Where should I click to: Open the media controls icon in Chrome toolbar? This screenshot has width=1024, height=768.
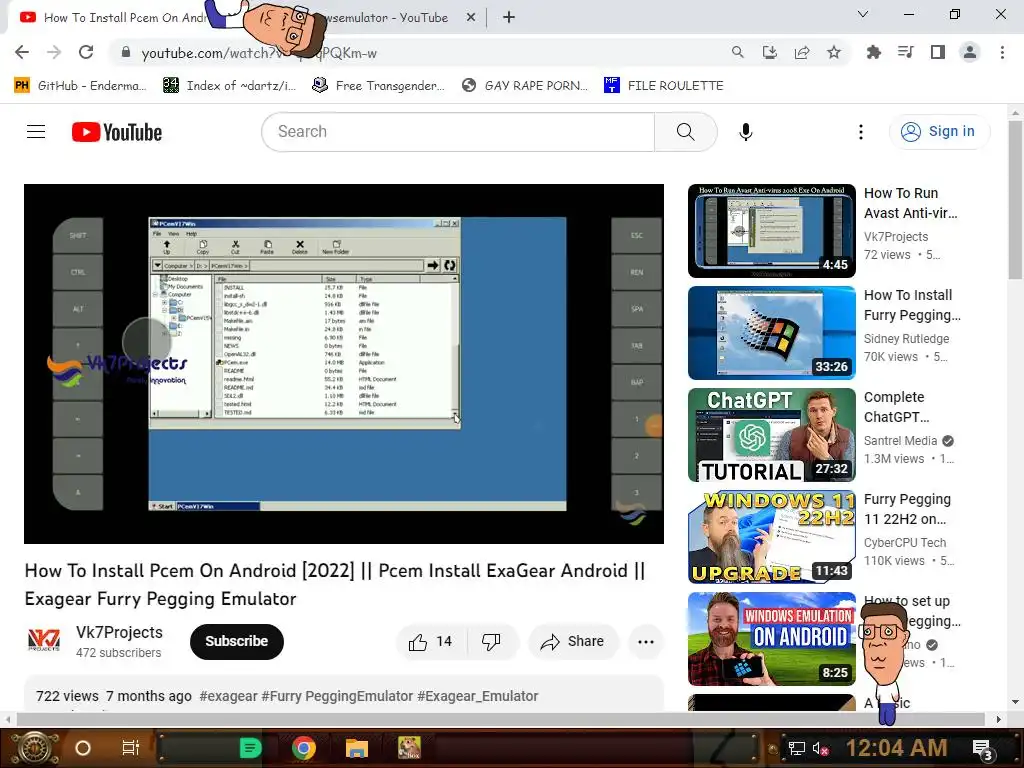click(x=906, y=52)
